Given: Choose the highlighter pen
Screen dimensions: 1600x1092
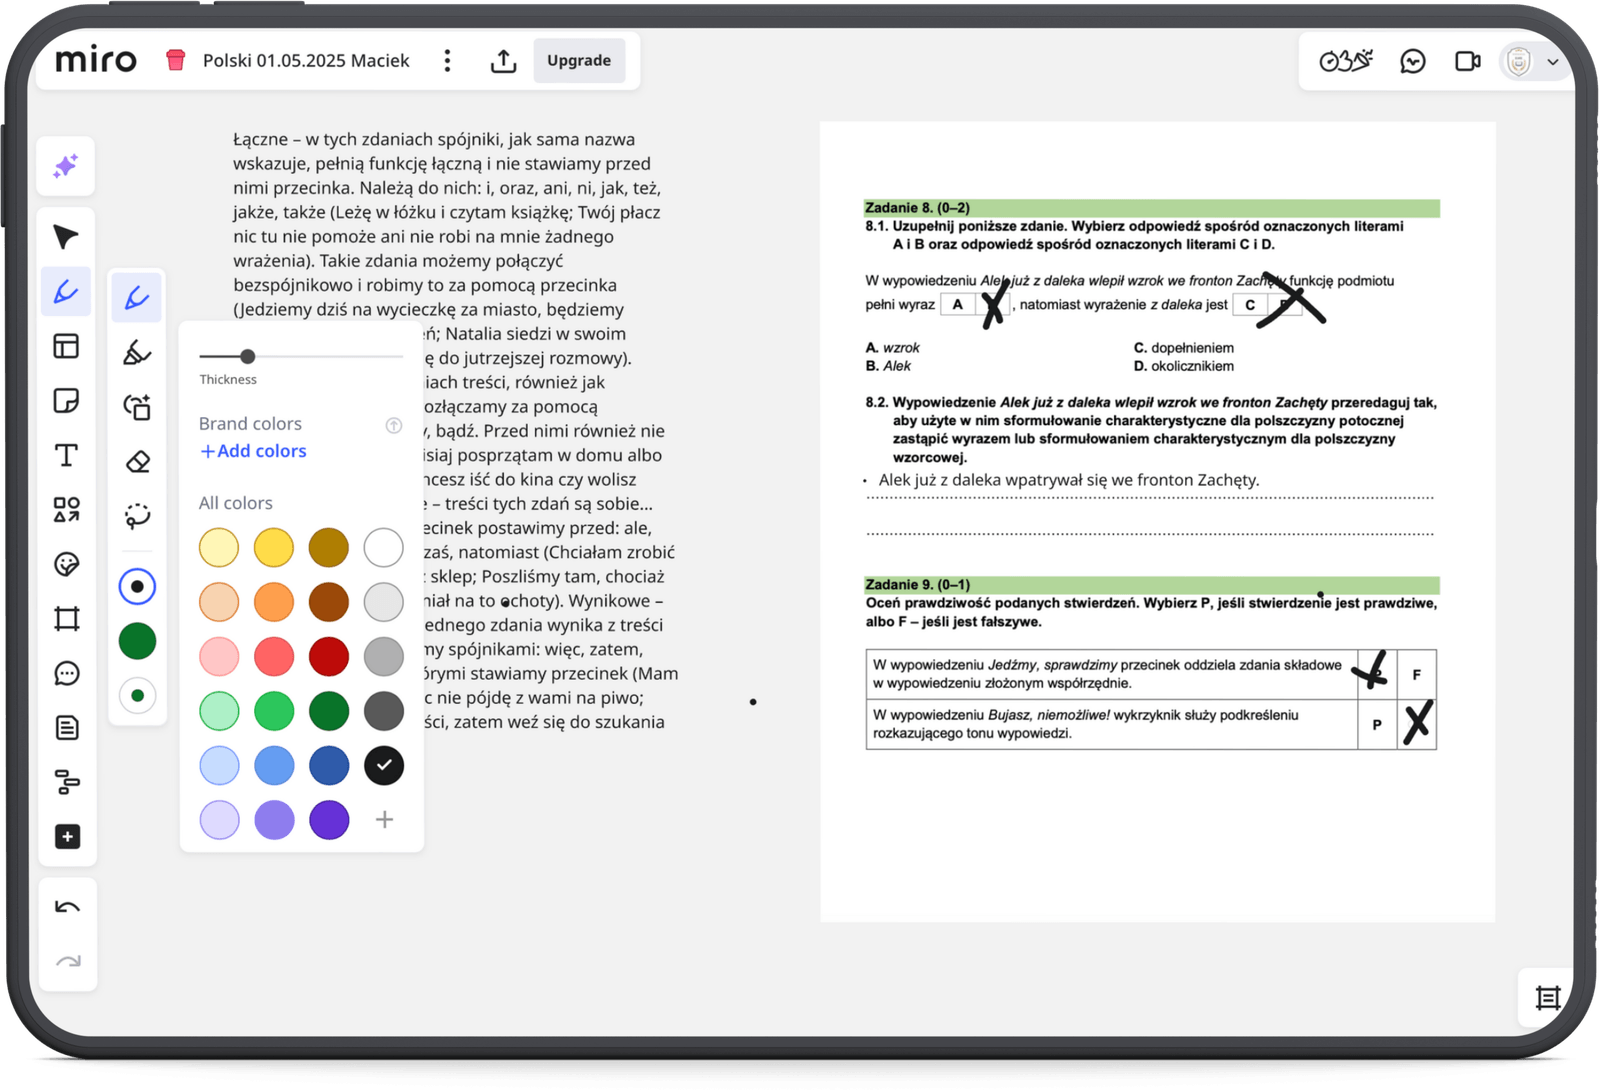Looking at the screenshot, I should (x=137, y=352).
